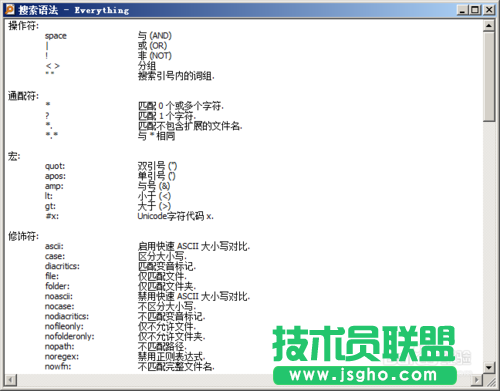Viewport: 500px width, 391px height.
Task: Click 禁用快速 ASCII 大小写对比 text
Action: tap(194, 296)
